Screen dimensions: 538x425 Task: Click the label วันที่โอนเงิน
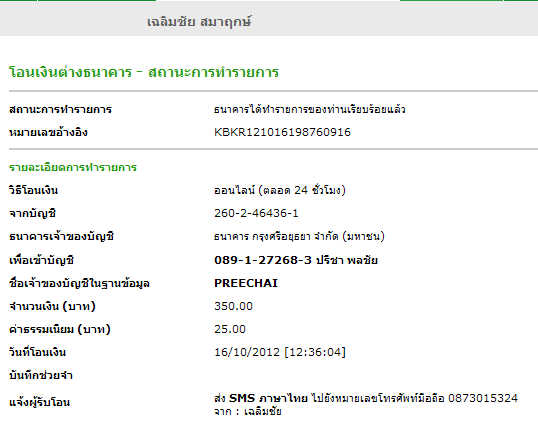(37, 352)
